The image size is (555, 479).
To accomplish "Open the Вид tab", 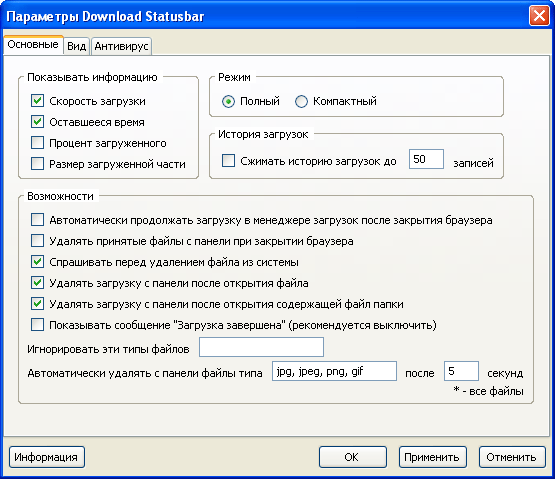I will (77, 46).
